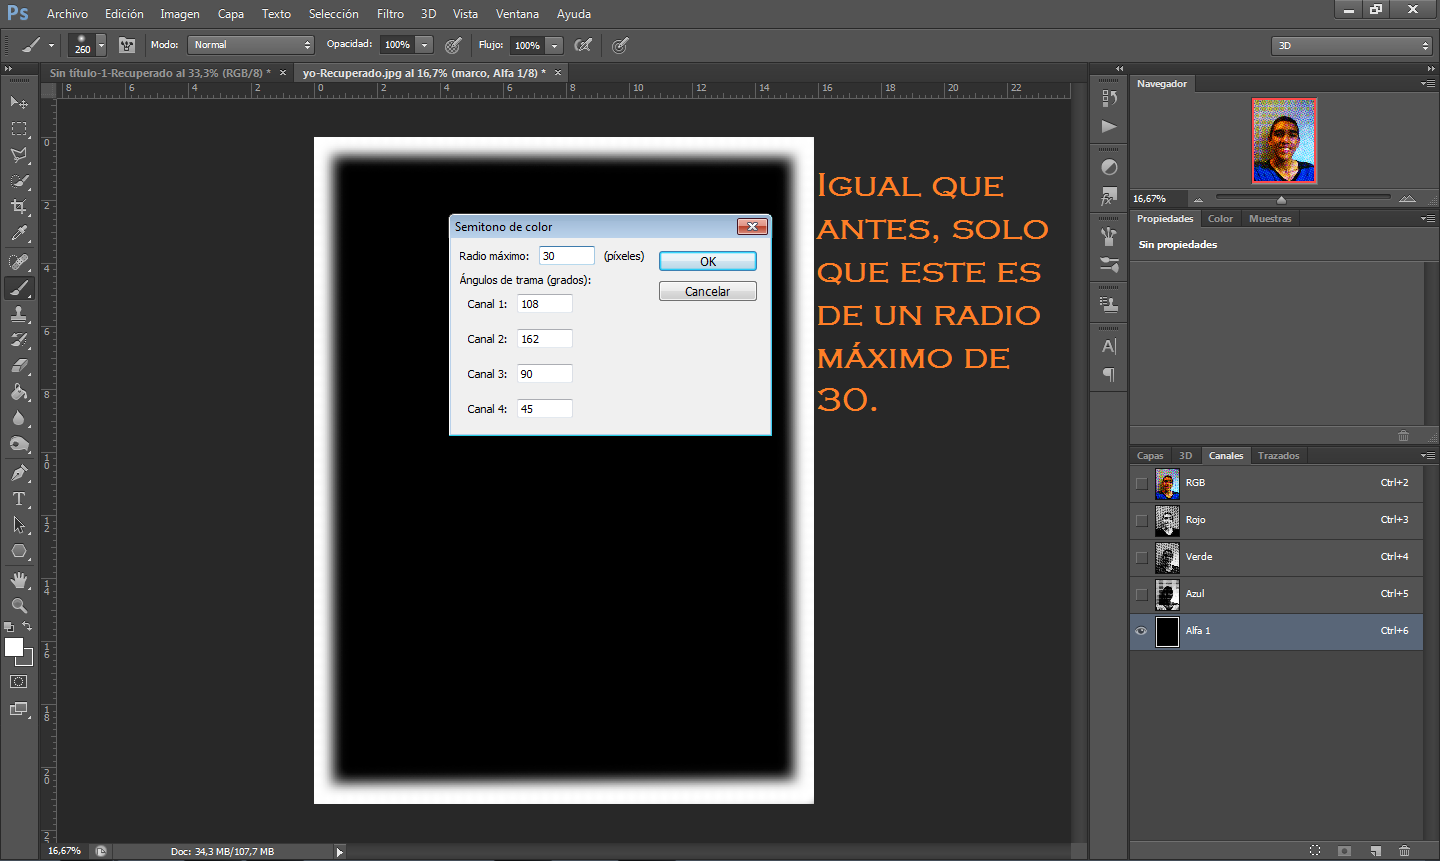Select the Zoom tool

(x=19, y=606)
